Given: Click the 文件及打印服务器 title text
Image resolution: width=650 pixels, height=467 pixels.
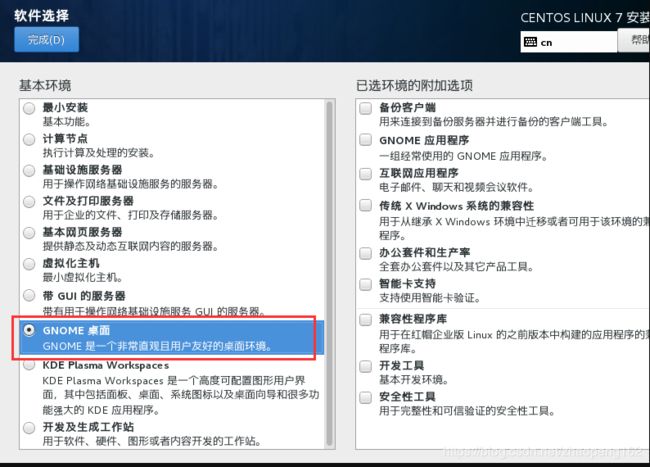Looking at the screenshot, I should tap(88, 201).
